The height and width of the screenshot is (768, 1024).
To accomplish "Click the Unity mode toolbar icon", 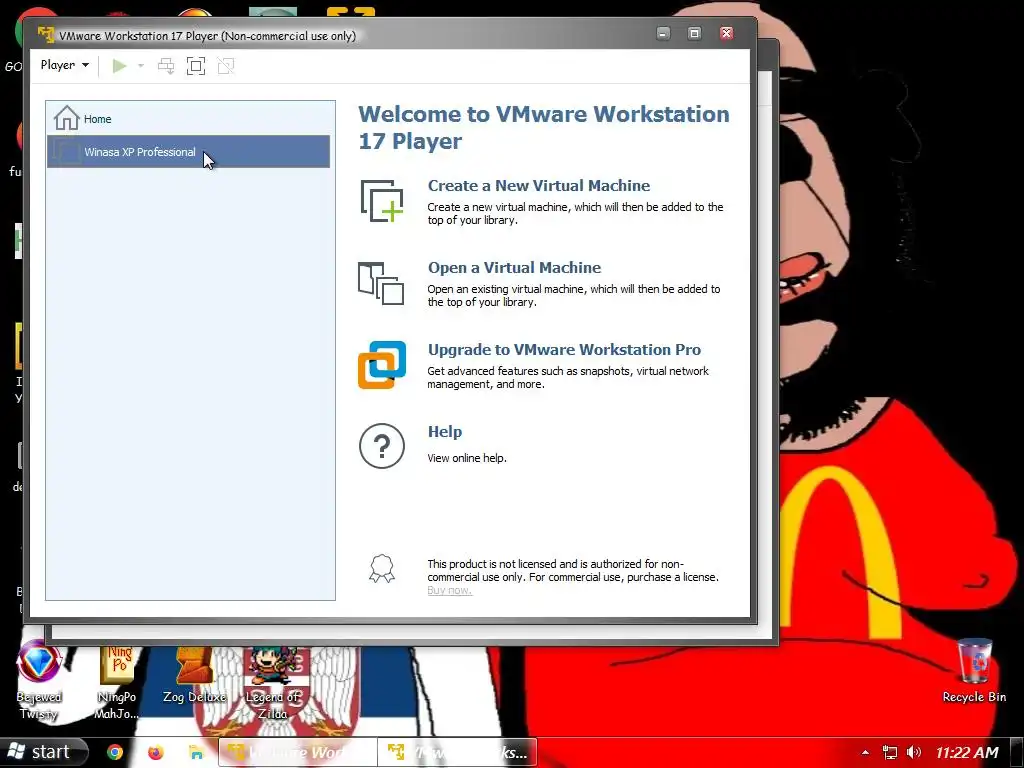I will 226,65.
